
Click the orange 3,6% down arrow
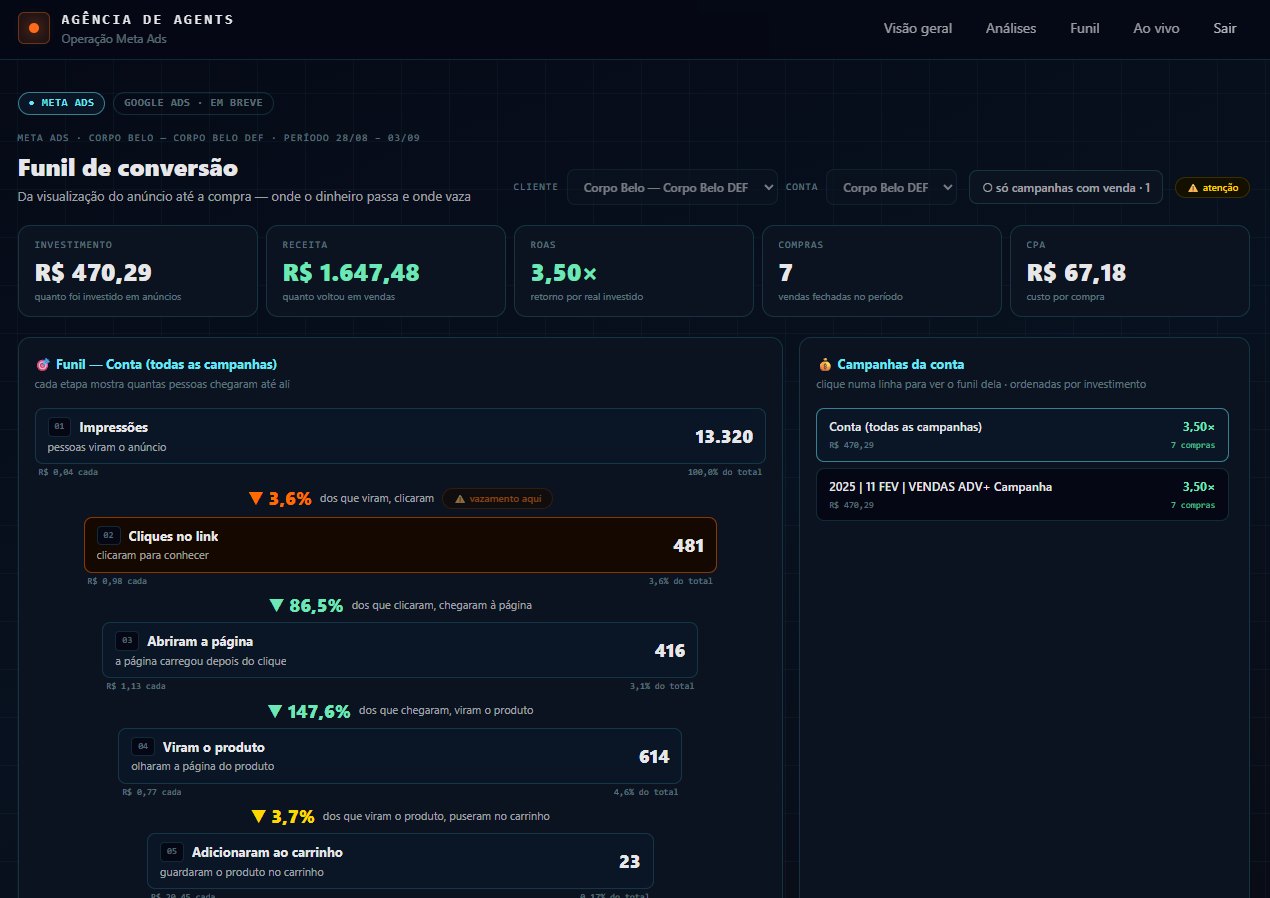click(256, 498)
